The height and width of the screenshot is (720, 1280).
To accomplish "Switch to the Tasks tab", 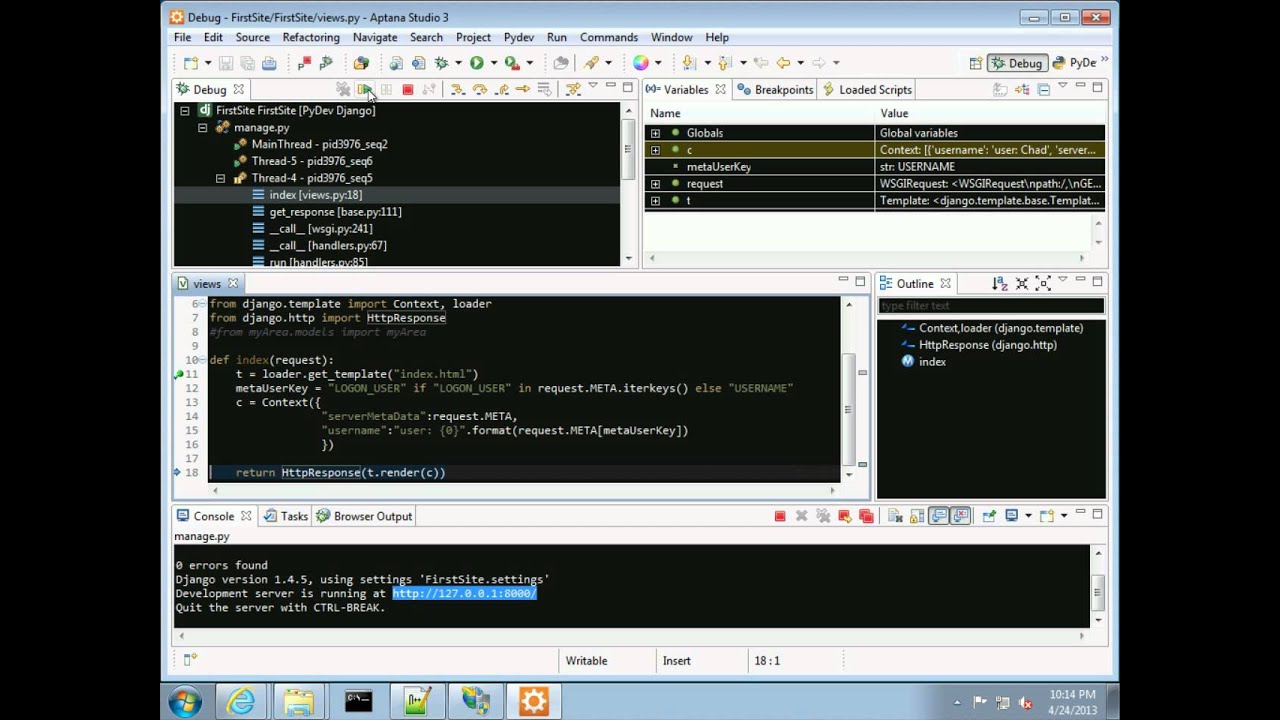I will tap(286, 516).
